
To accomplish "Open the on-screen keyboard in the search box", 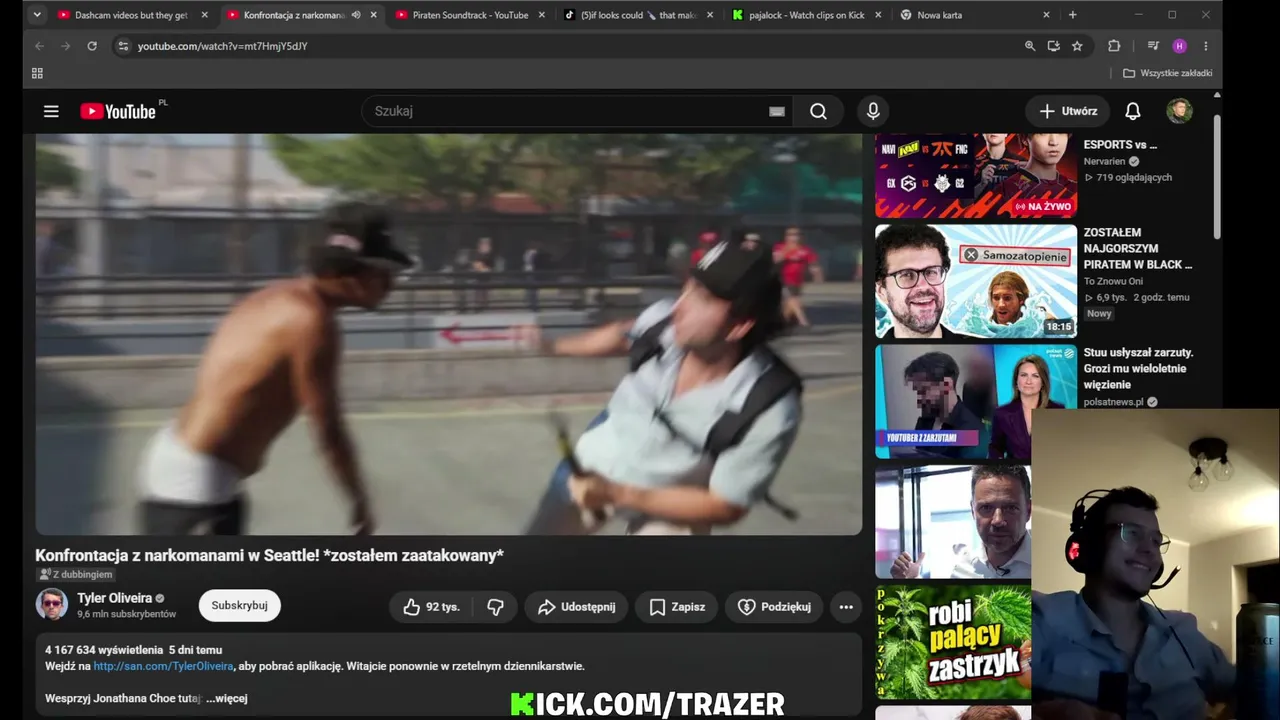I will [777, 112].
